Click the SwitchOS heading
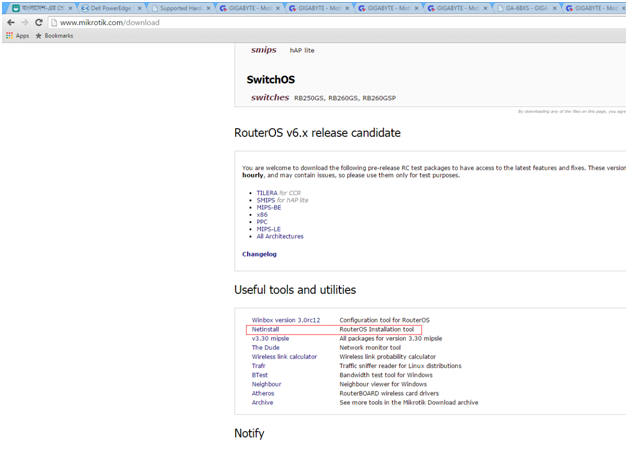 point(270,80)
